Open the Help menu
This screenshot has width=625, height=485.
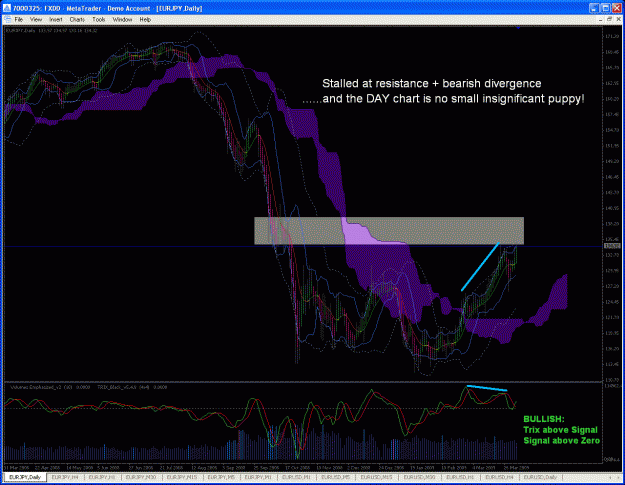point(145,19)
